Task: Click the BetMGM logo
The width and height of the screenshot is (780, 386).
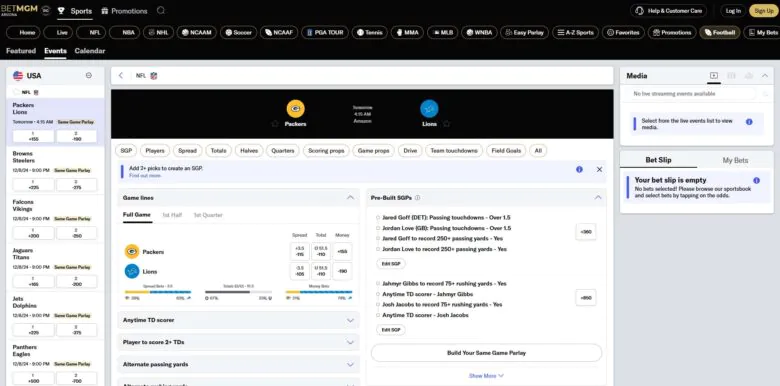Action: tap(19, 10)
